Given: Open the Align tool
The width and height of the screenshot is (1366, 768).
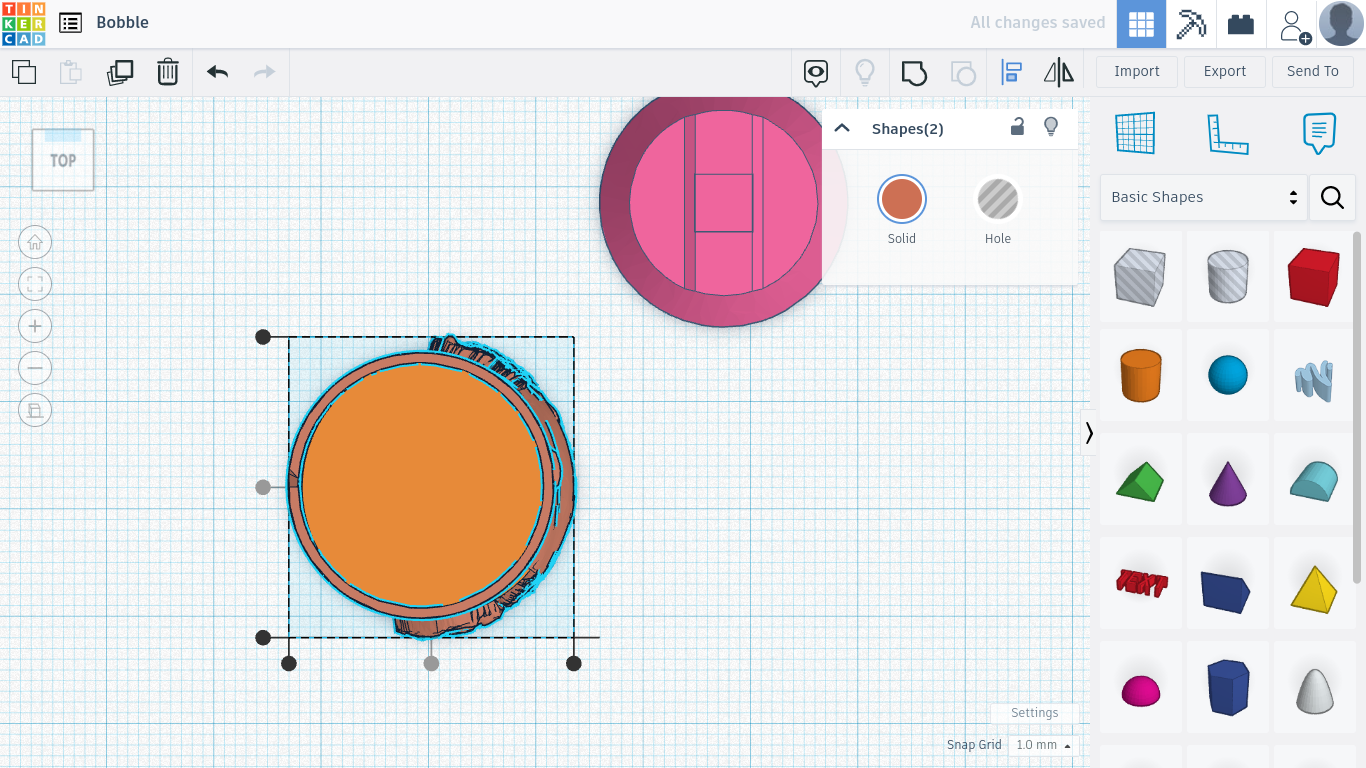Looking at the screenshot, I should click(x=1012, y=72).
